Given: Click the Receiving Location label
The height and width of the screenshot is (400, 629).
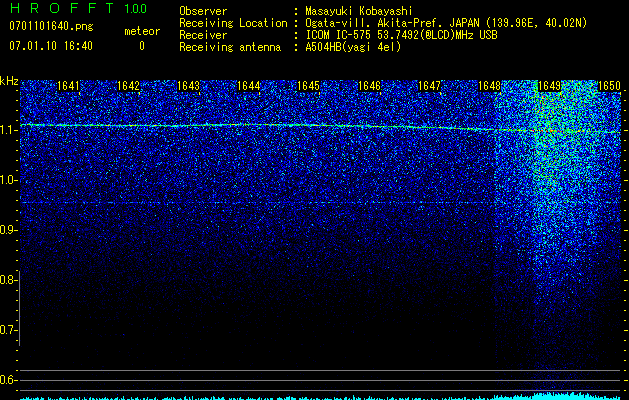Looking at the screenshot, I should (233, 23).
